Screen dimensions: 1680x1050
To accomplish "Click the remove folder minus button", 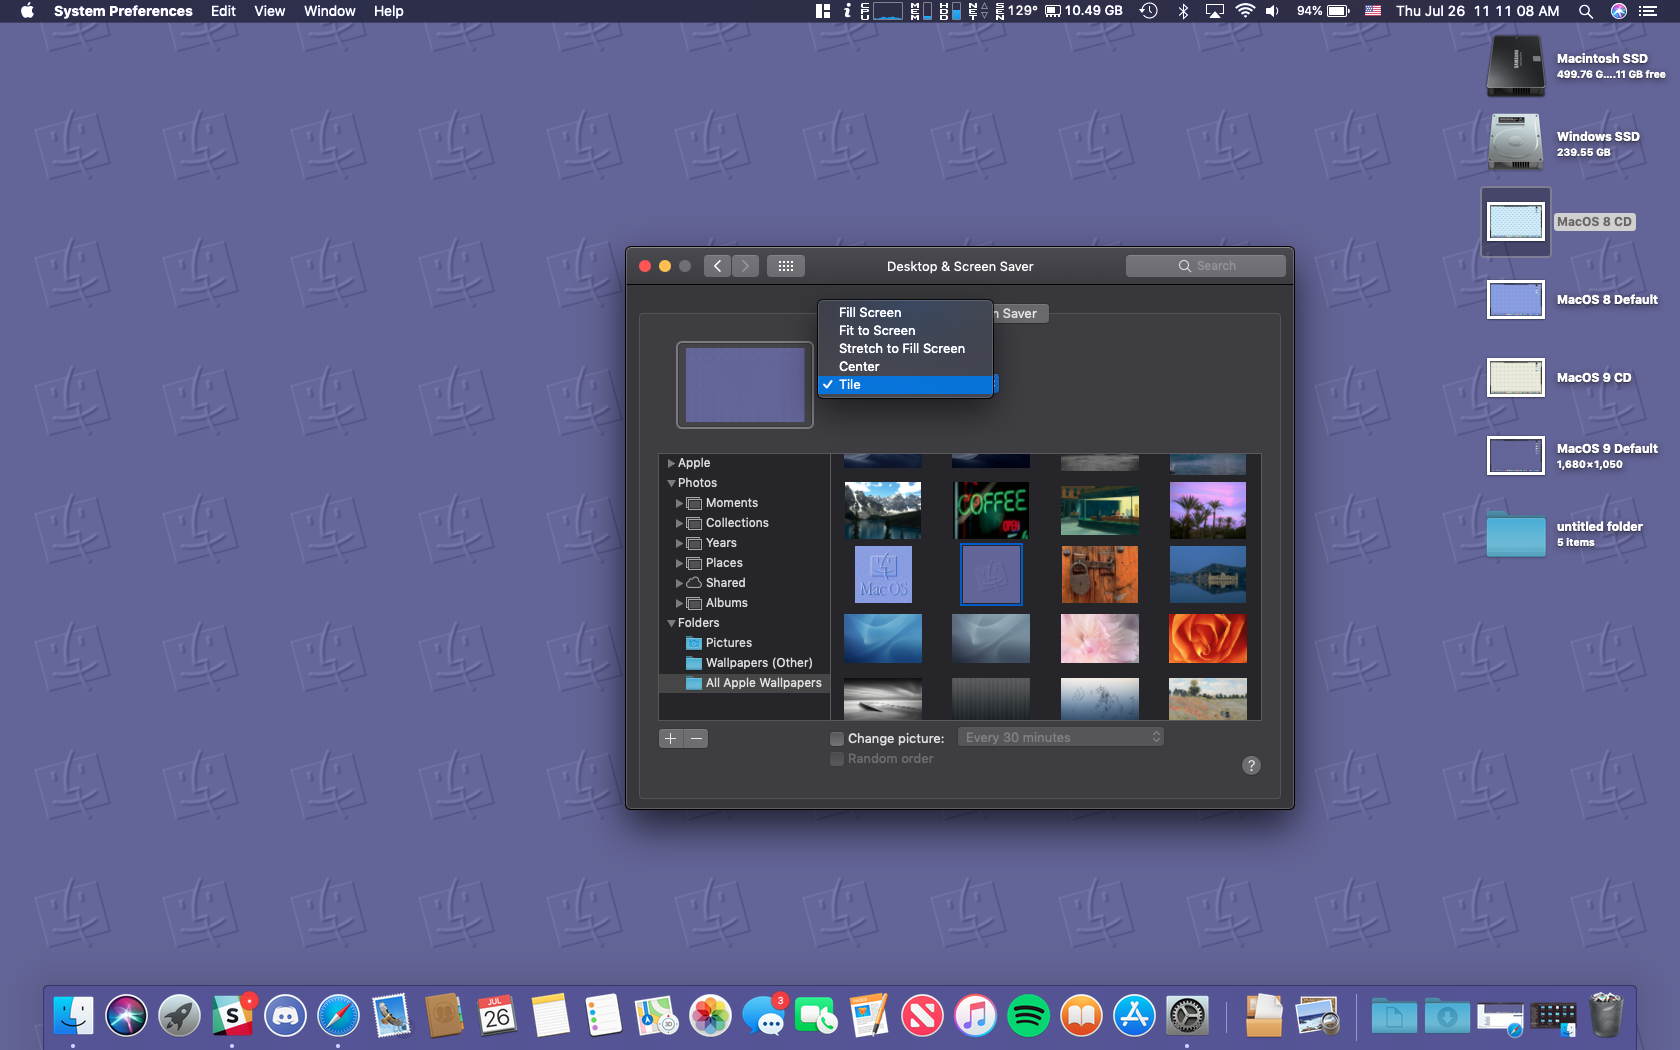I will [x=697, y=739].
